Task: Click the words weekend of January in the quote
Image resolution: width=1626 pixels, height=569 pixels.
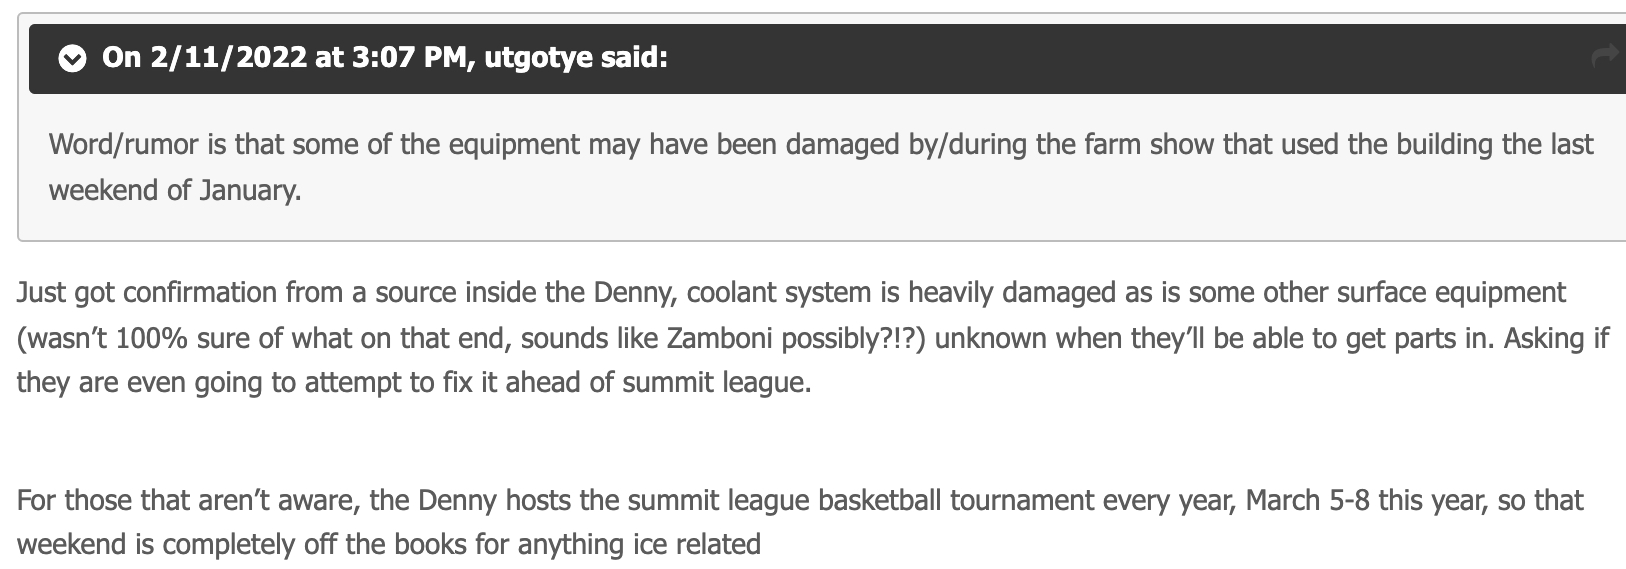Action: pos(174,190)
